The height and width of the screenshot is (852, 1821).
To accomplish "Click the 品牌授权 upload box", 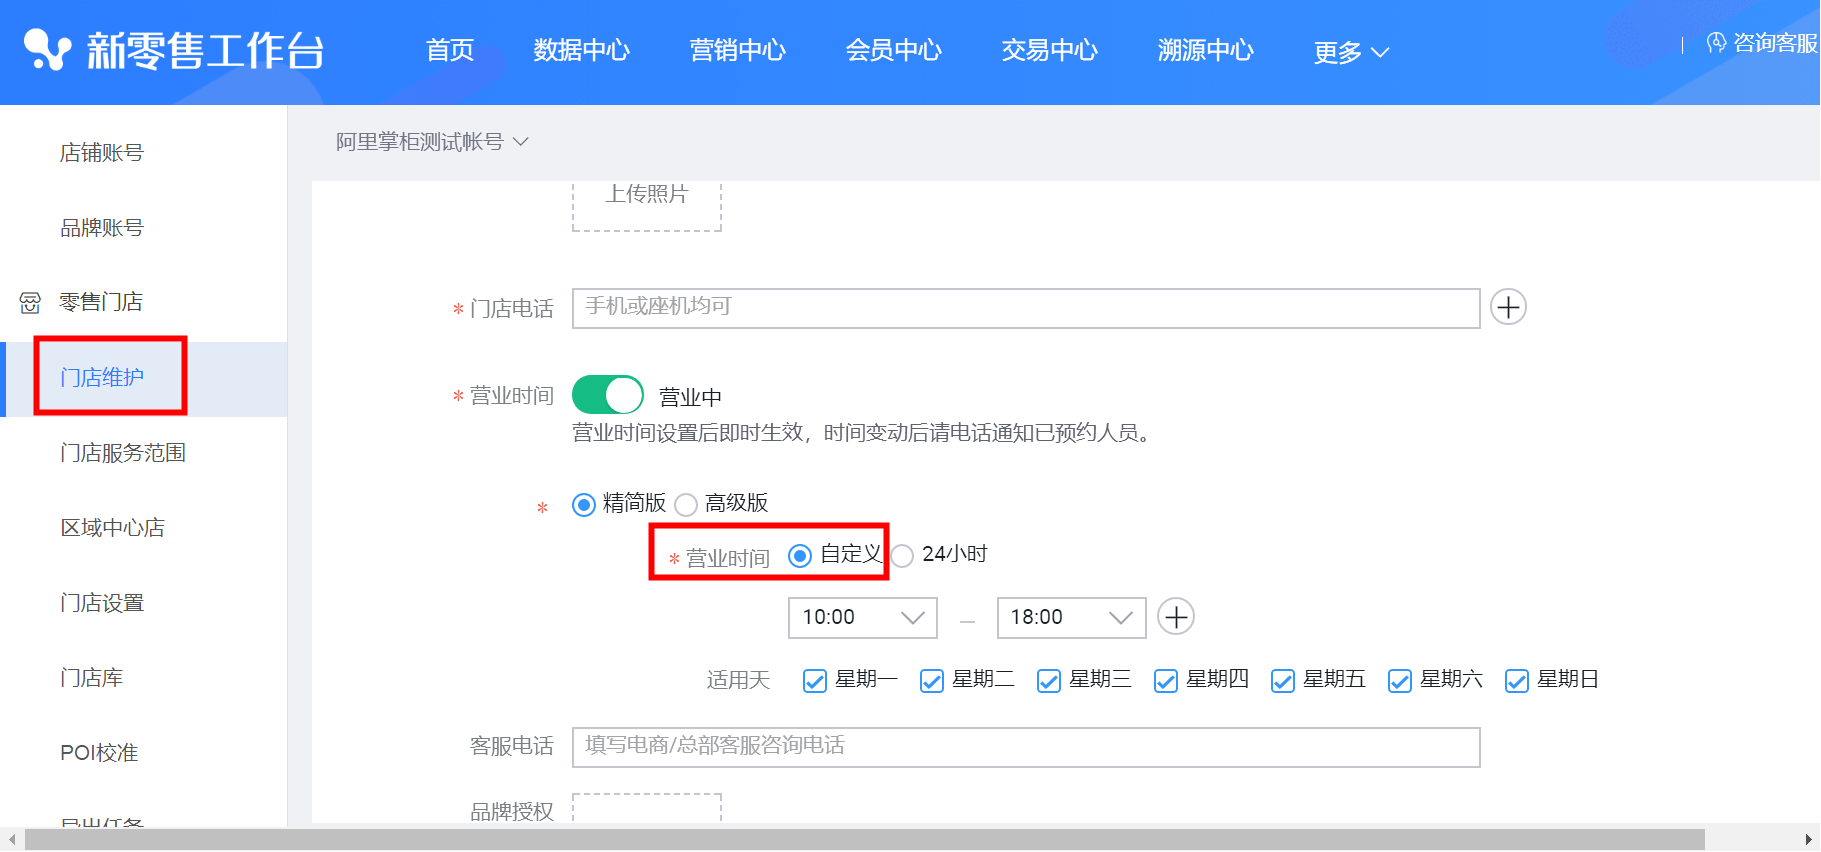I will [x=647, y=808].
